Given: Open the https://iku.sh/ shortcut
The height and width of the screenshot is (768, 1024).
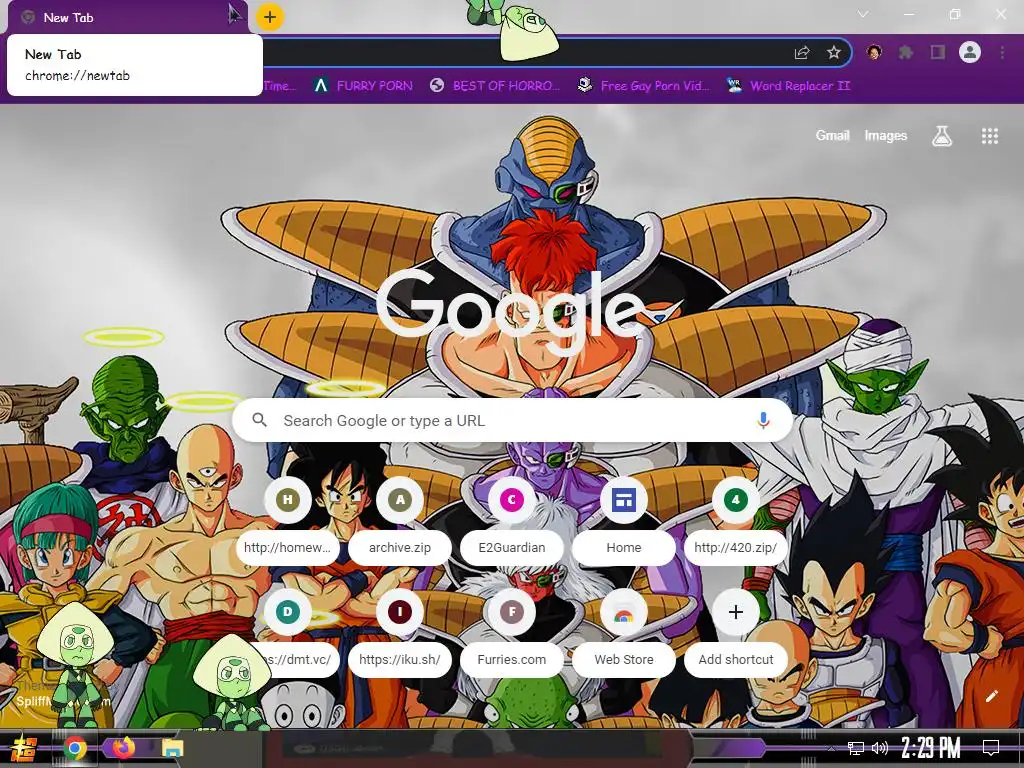Looking at the screenshot, I should 400,632.
